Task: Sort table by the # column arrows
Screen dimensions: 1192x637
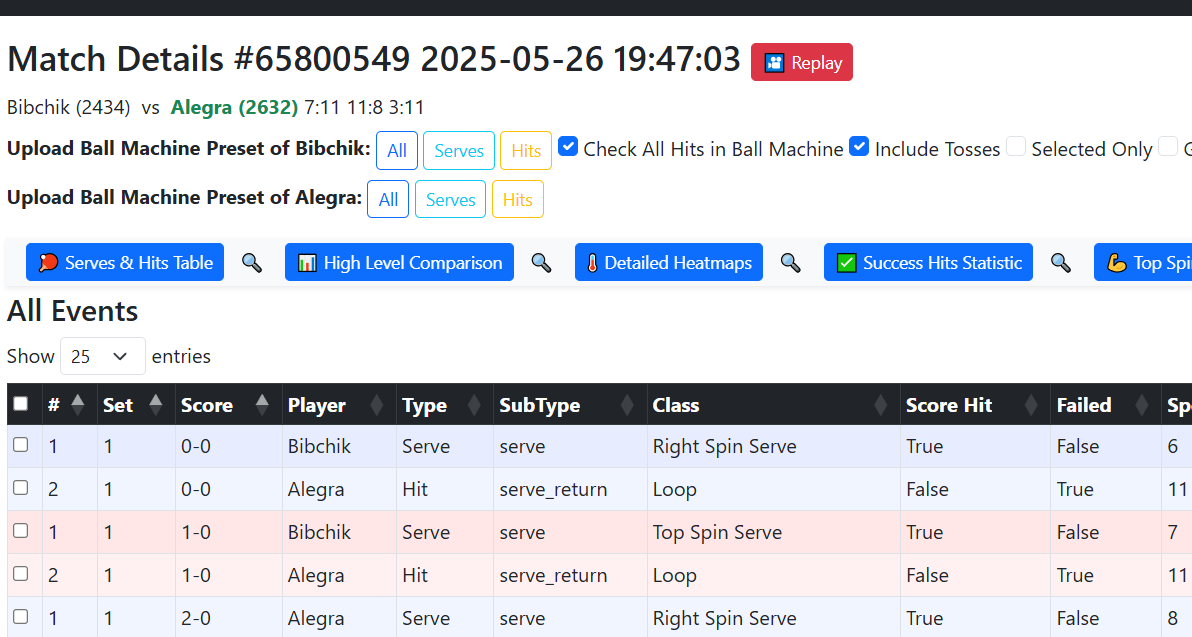Action: pyautogui.click(x=78, y=405)
